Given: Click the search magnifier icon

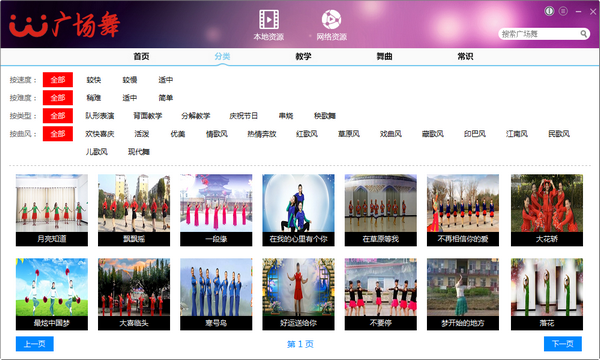Looking at the screenshot, I should (583, 34).
